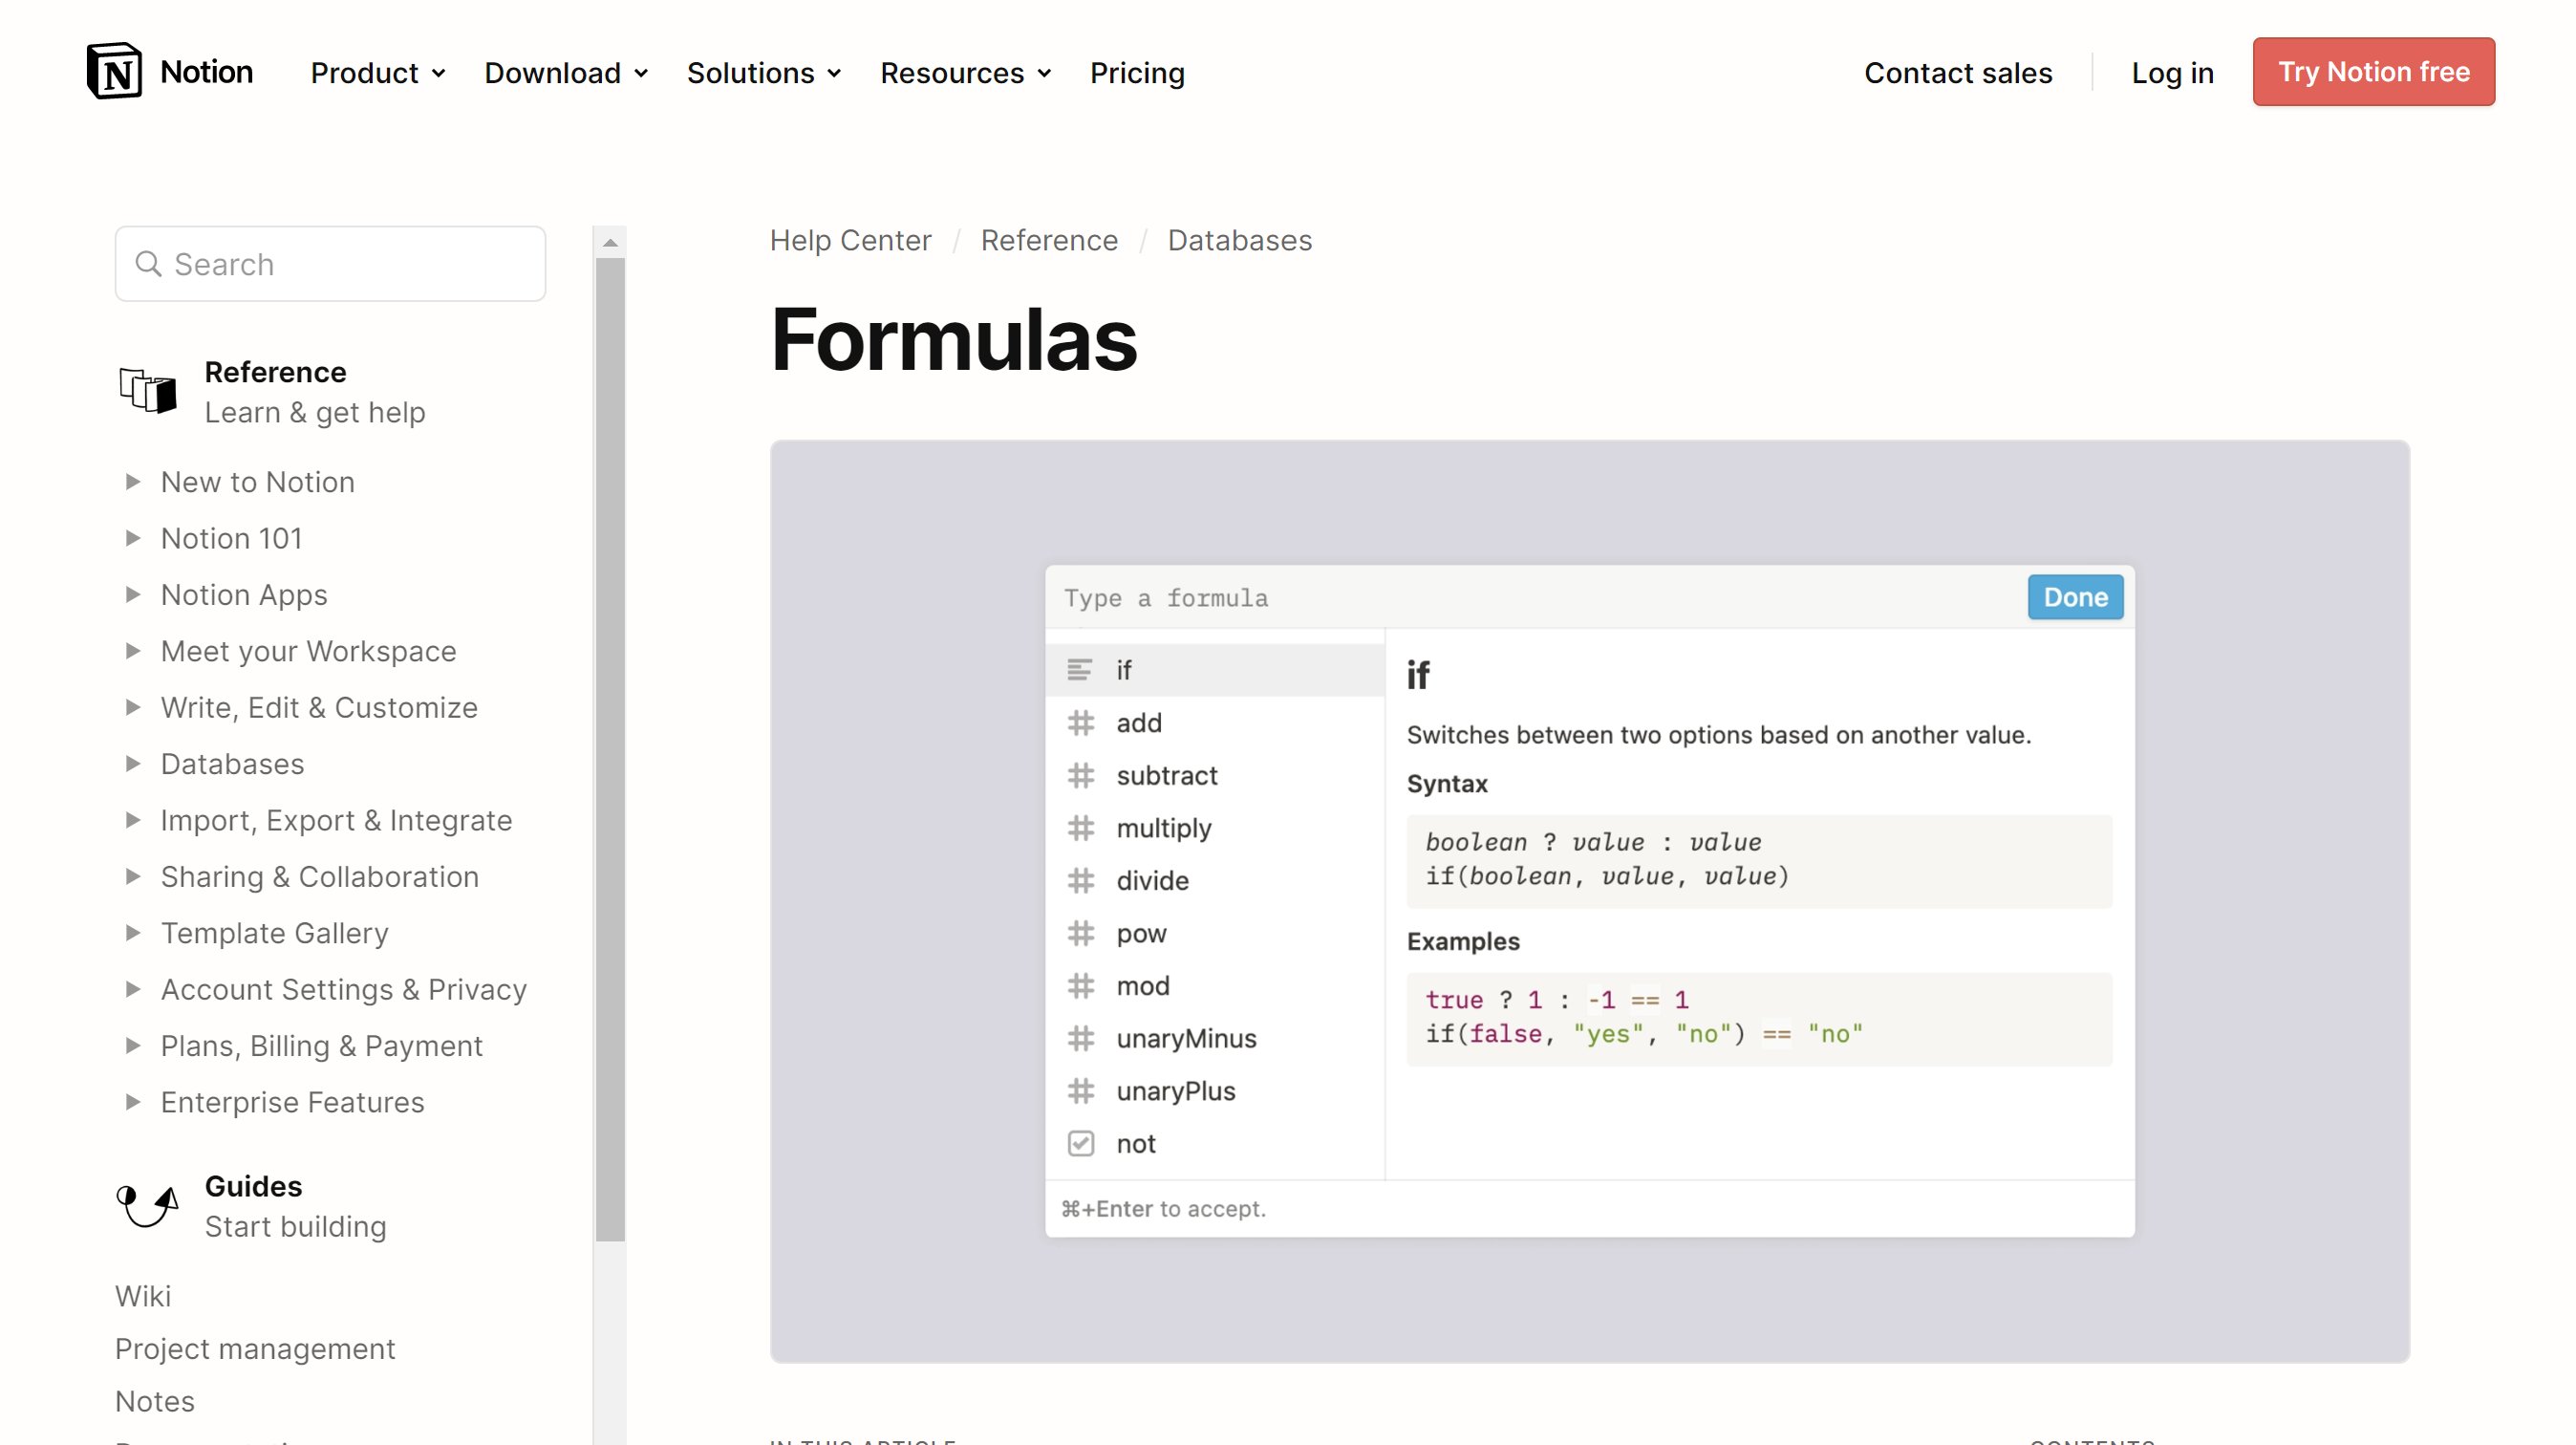Click the checkbox icon next to 'not'
Image resolution: width=2576 pixels, height=1445 pixels.
[x=1080, y=1143]
